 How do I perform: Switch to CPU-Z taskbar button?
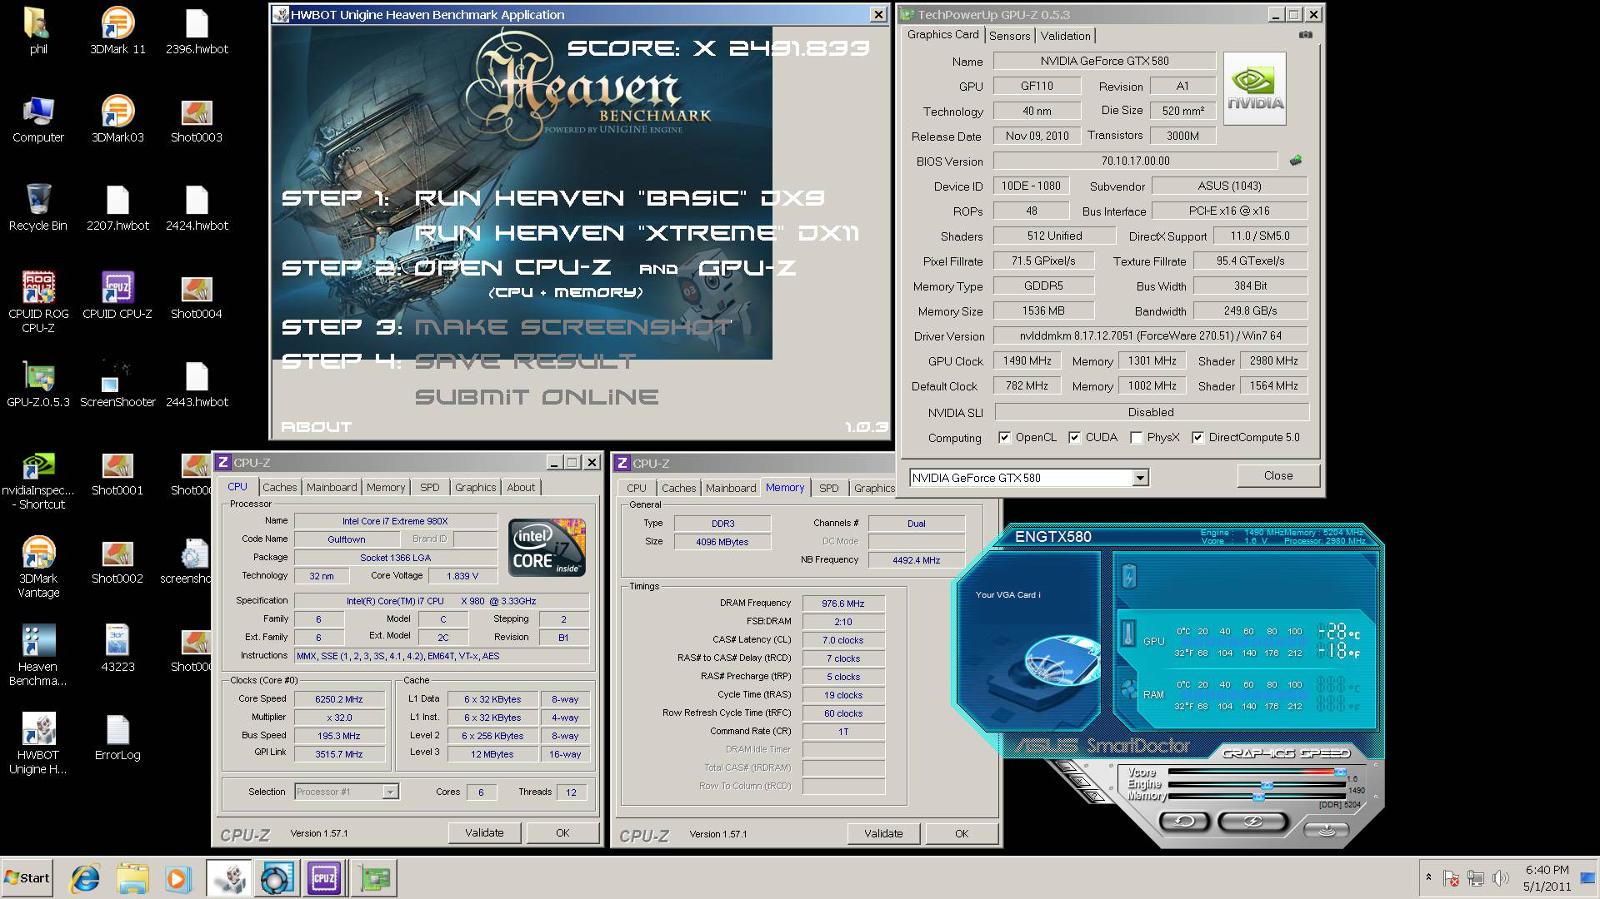tap(323, 878)
